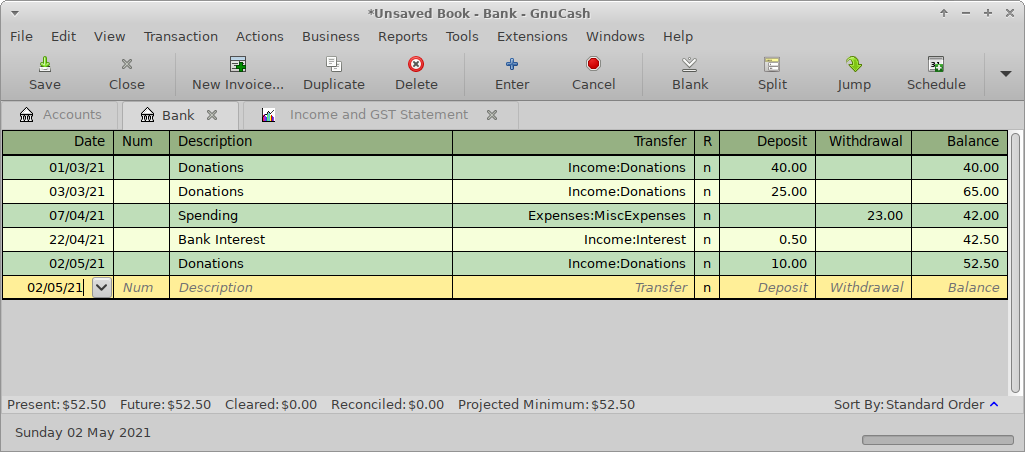Open the Business menu
The width and height of the screenshot is (1025, 452).
(x=331, y=37)
